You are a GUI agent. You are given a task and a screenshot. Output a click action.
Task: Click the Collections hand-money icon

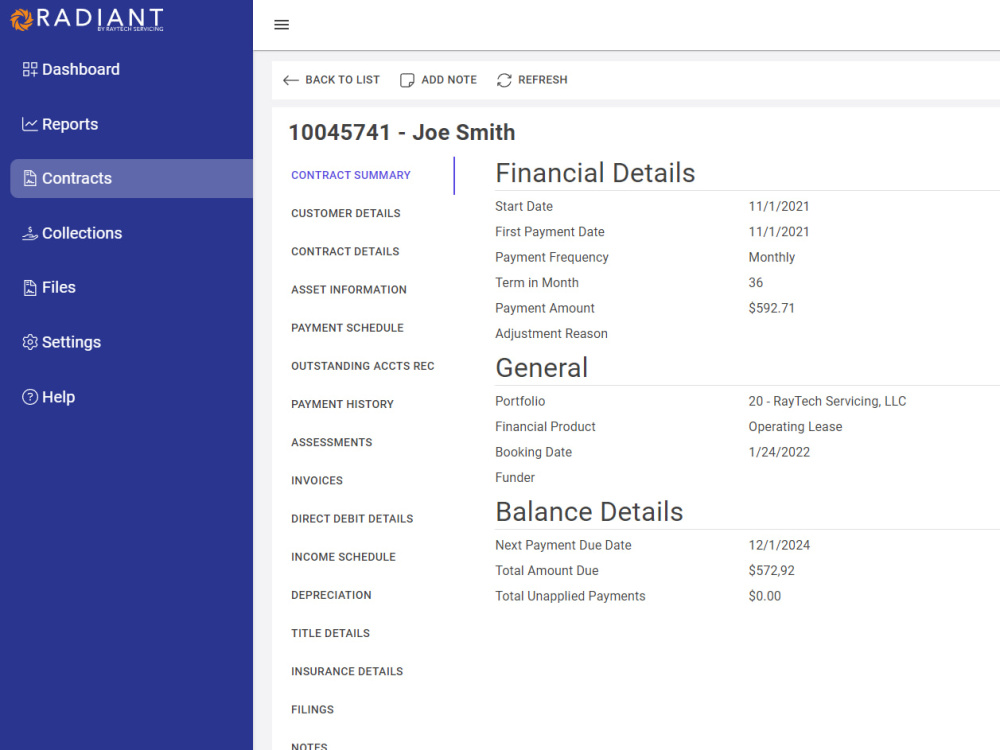pos(30,233)
